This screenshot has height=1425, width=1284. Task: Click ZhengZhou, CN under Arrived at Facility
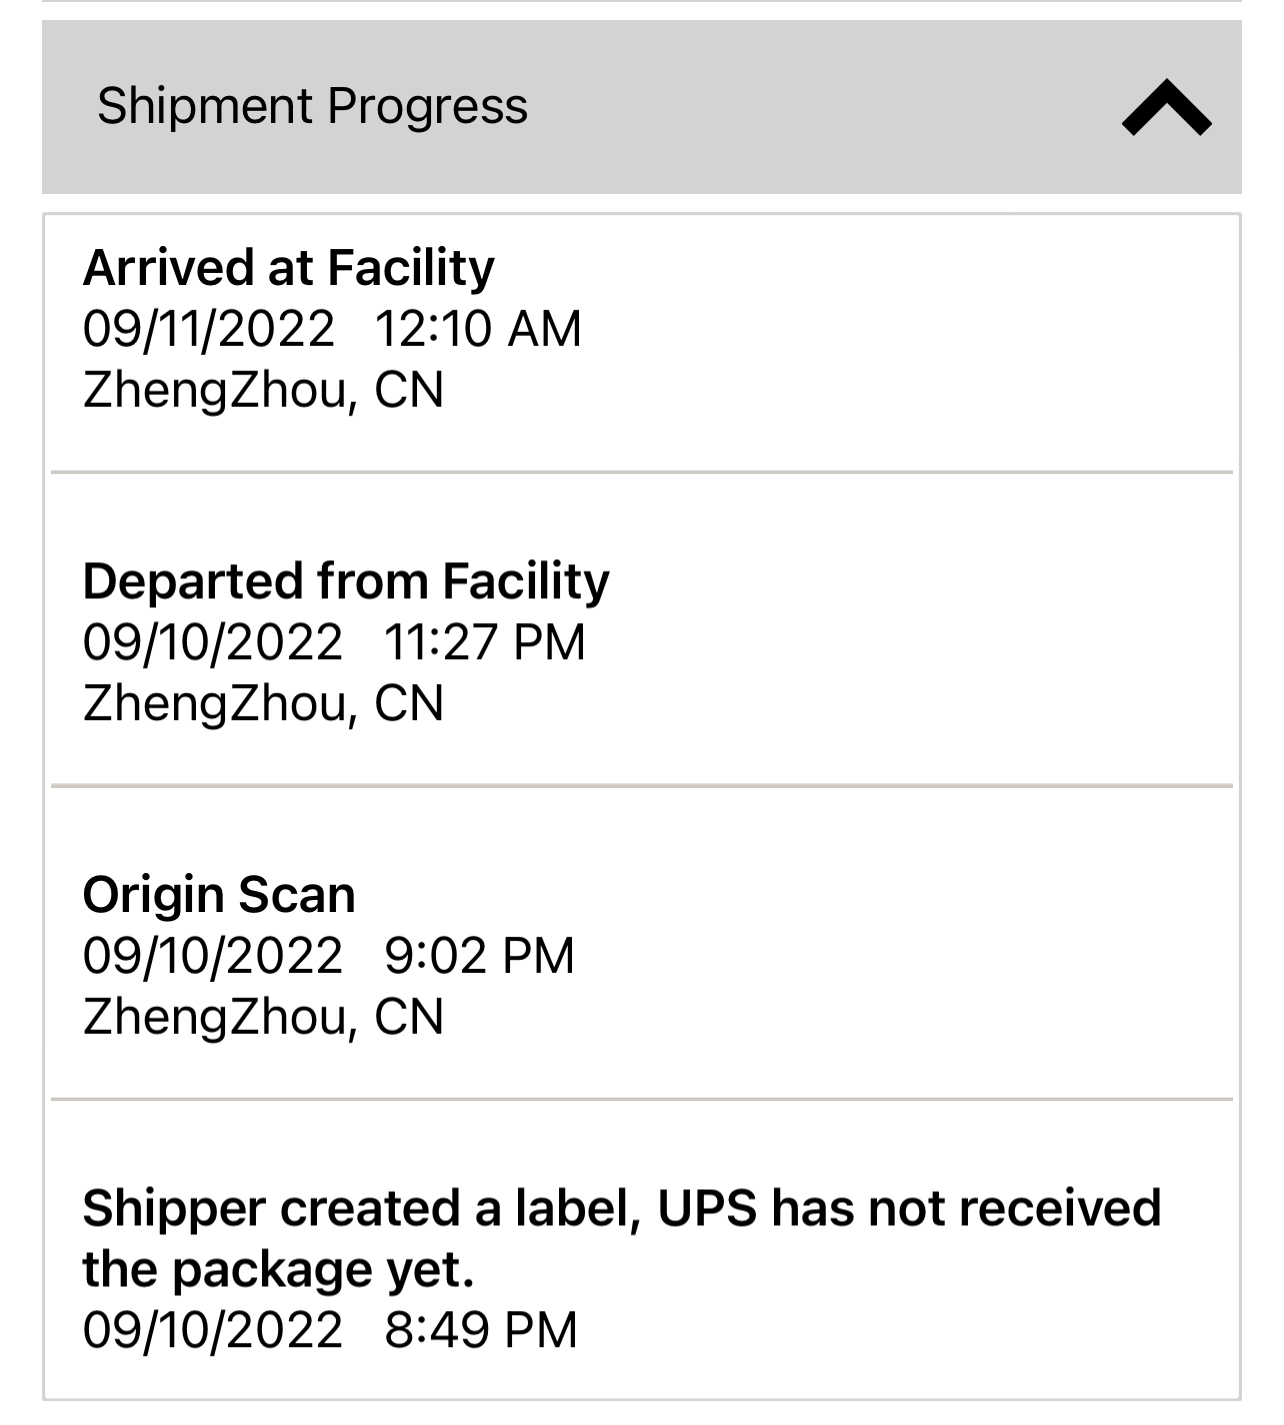point(263,390)
